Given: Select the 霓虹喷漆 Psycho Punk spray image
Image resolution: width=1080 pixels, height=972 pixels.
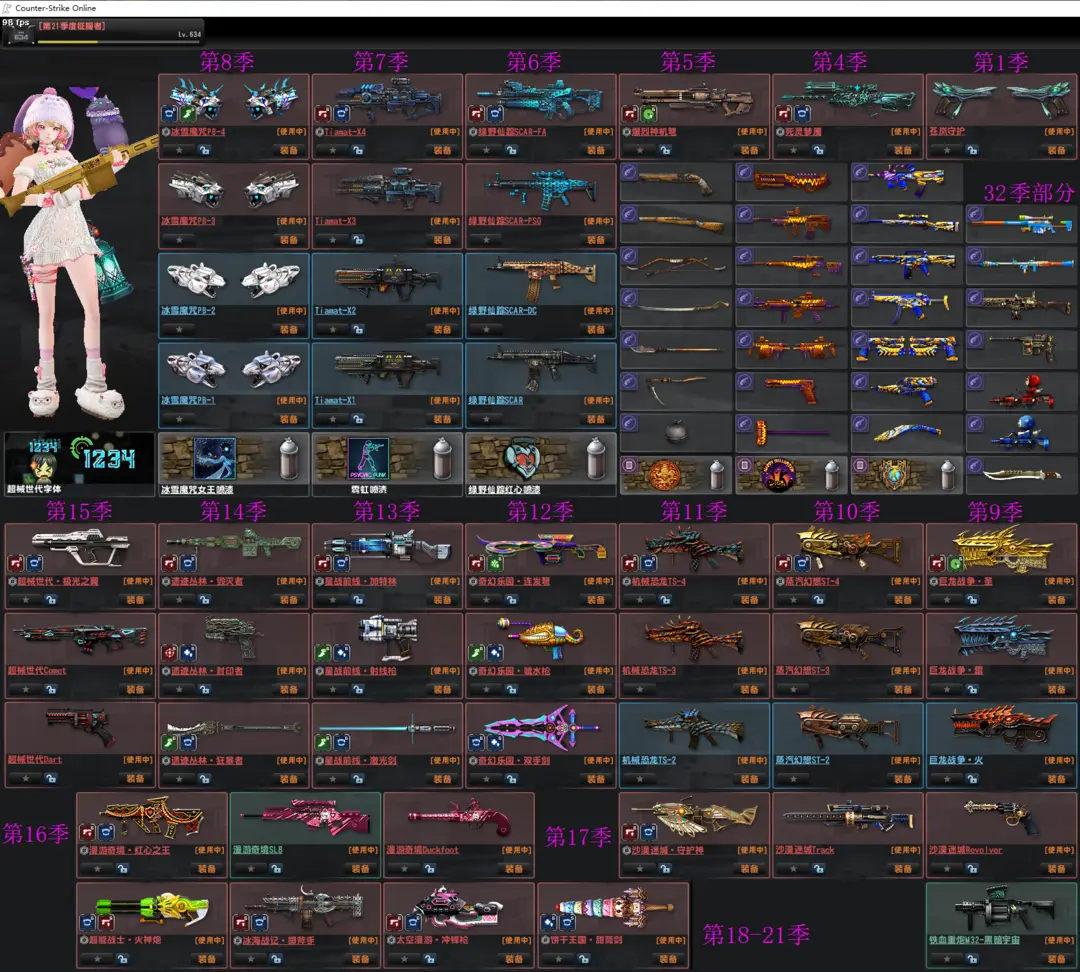Looking at the screenshot, I should point(368,458).
